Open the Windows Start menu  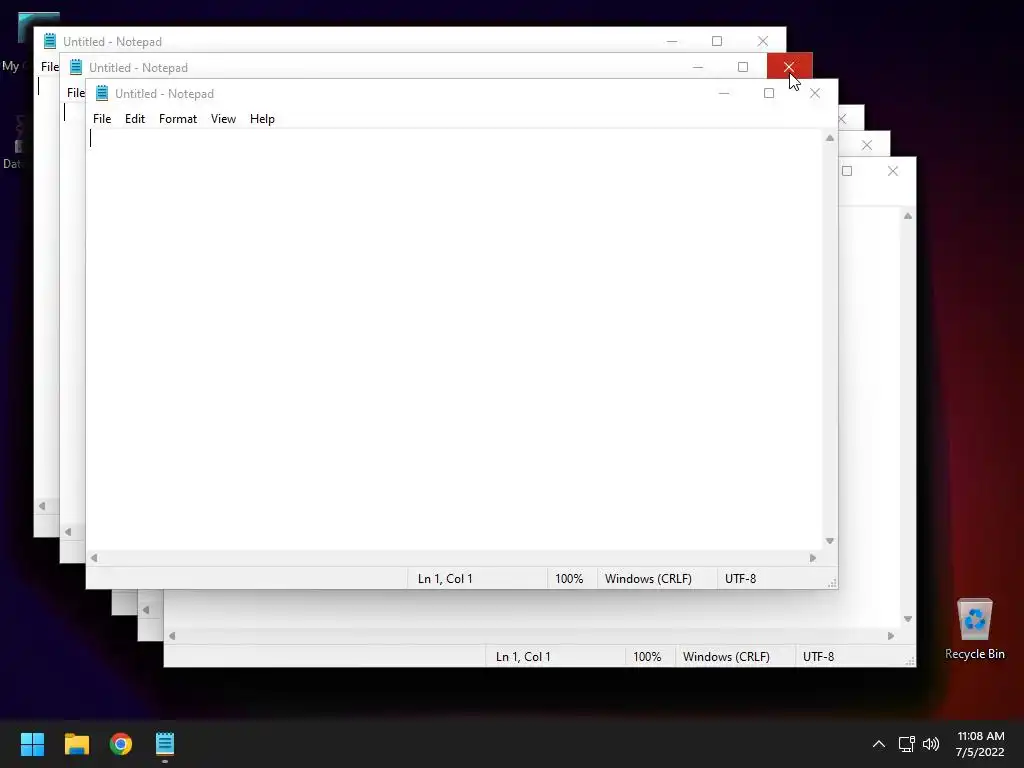[x=32, y=744]
